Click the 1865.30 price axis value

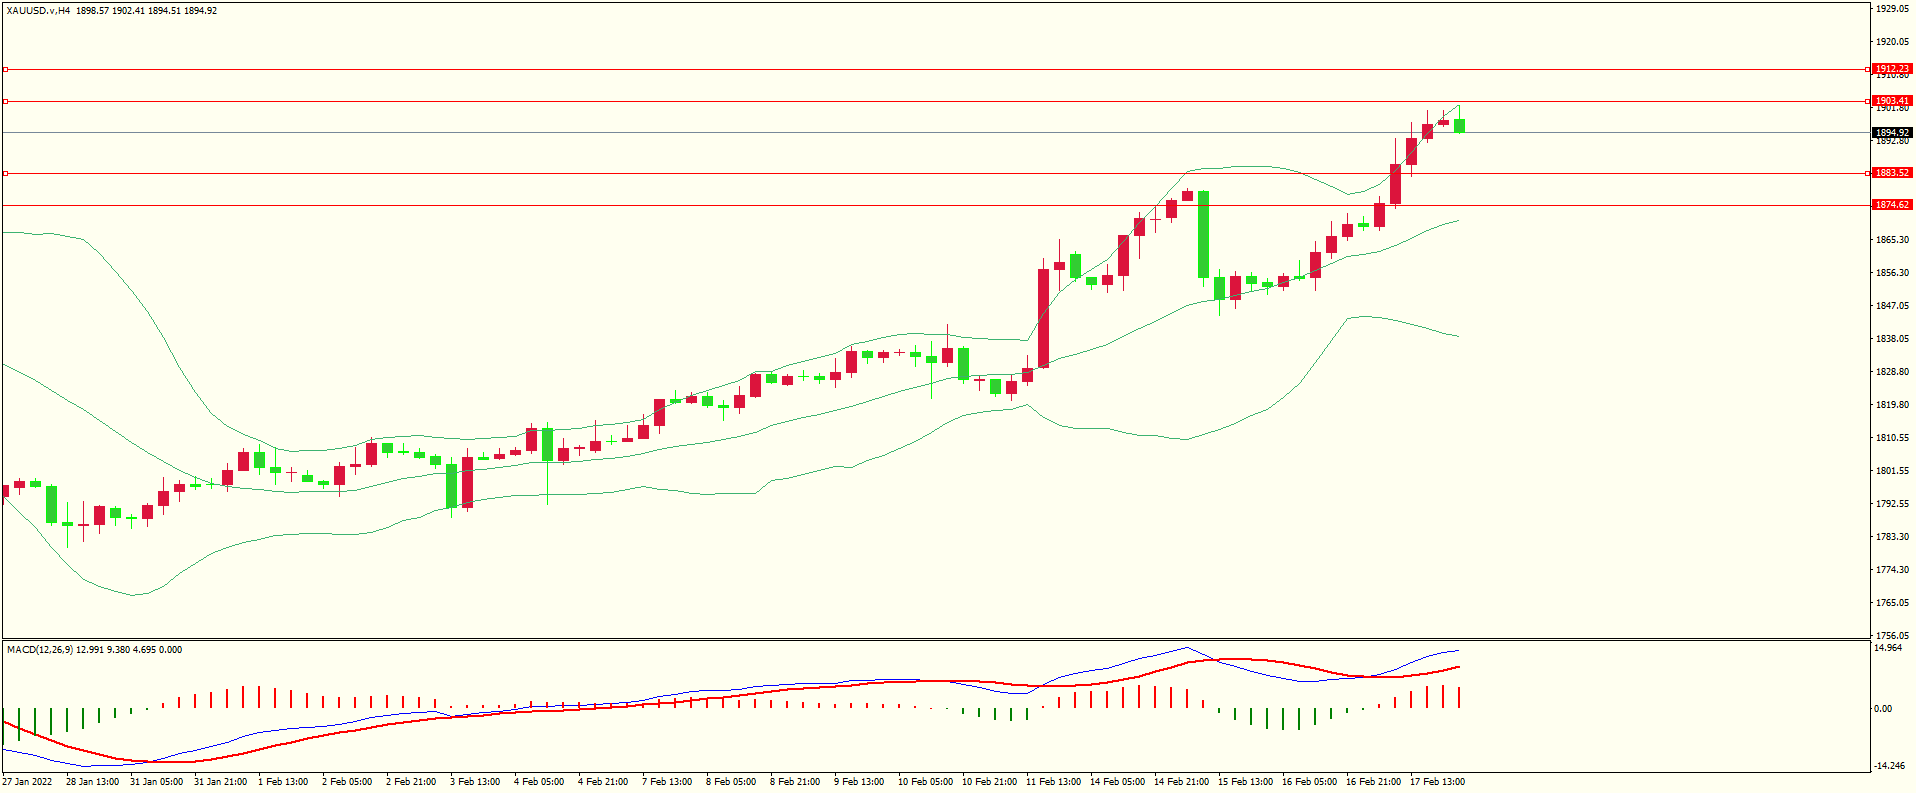point(1892,240)
